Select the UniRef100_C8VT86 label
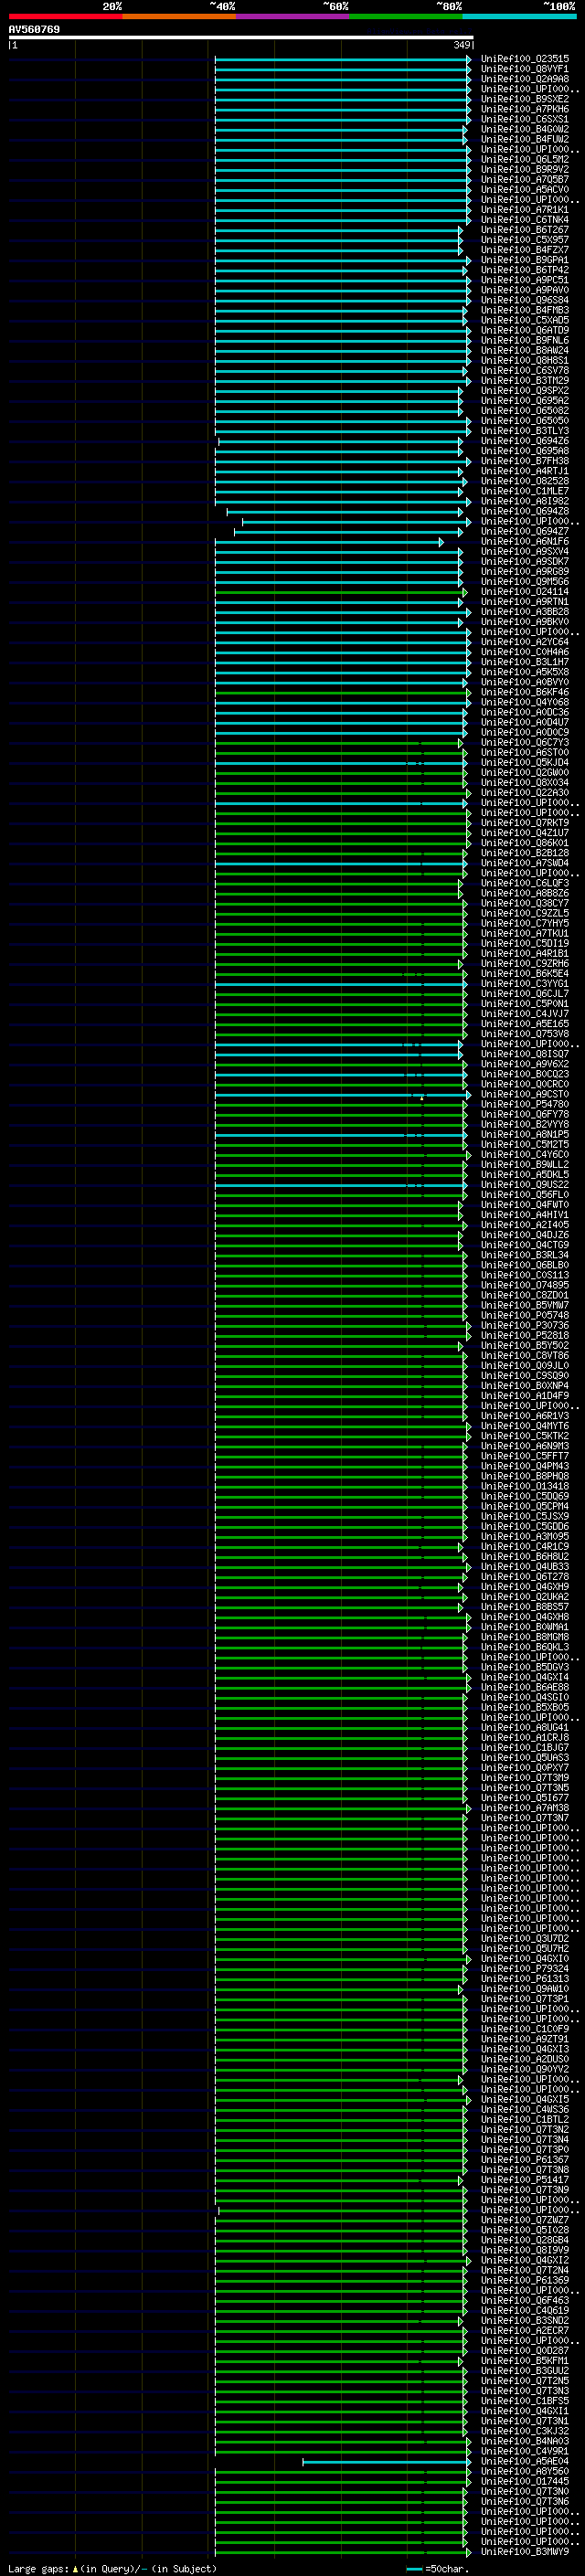Viewport: 585px width, 2576px height. (524, 1356)
